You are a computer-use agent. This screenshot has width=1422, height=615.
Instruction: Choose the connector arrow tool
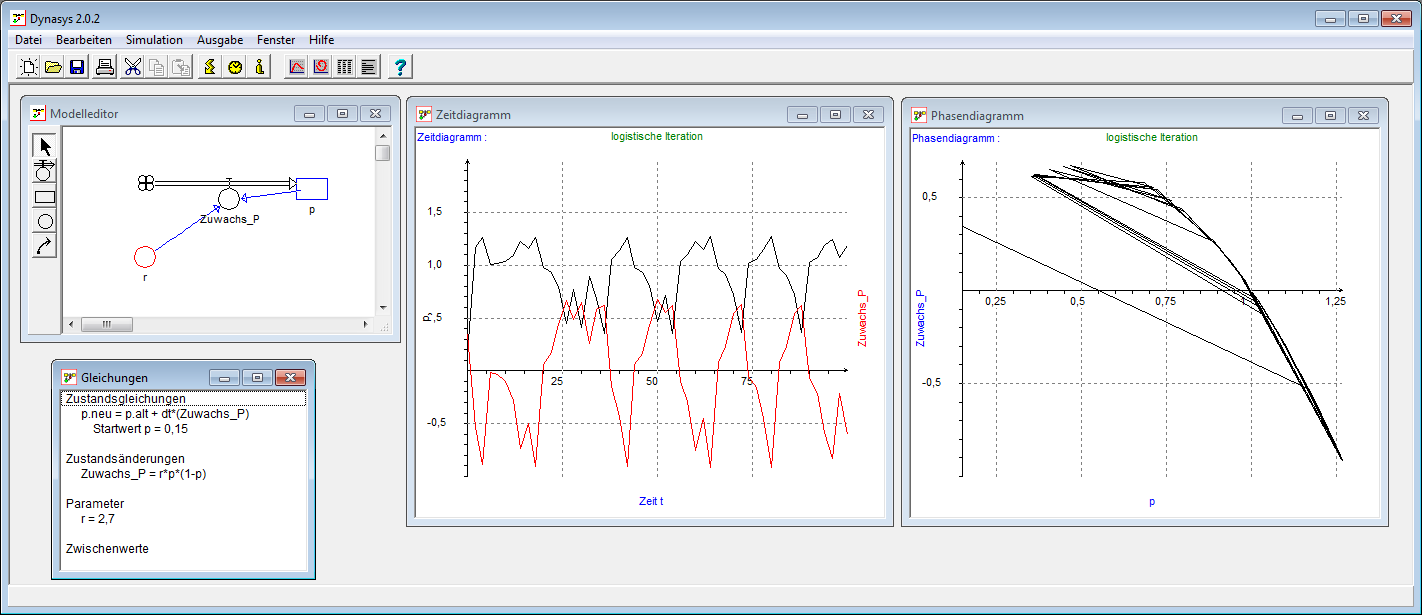(45, 245)
